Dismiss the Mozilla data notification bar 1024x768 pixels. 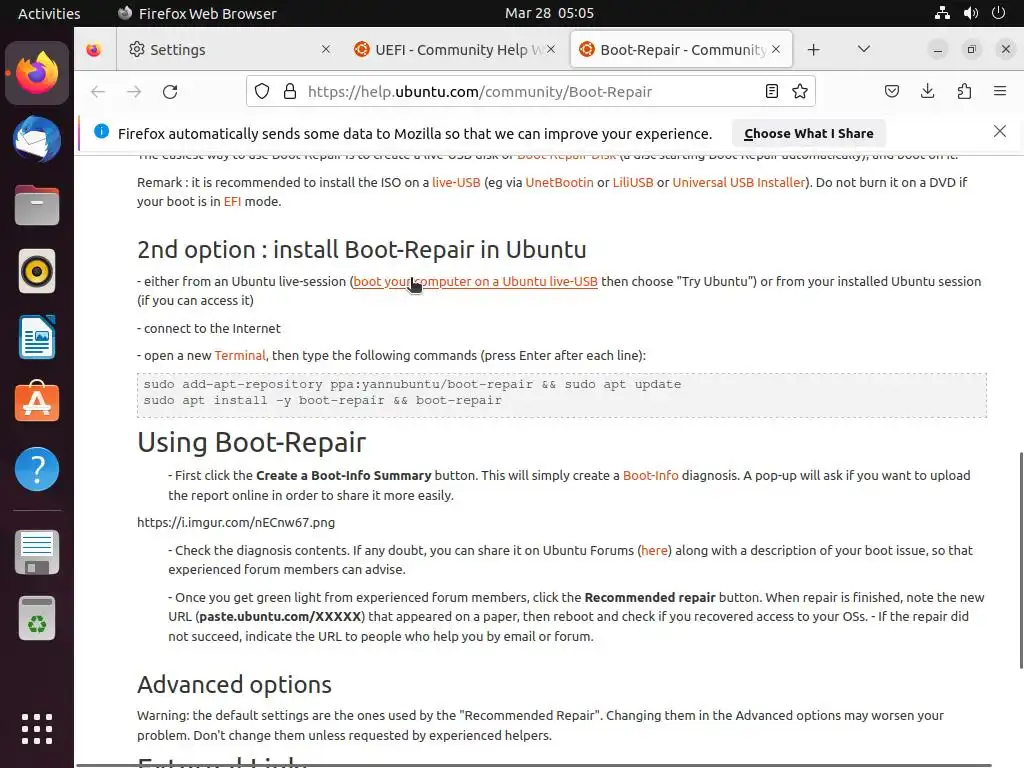(x=1000, y=132)
